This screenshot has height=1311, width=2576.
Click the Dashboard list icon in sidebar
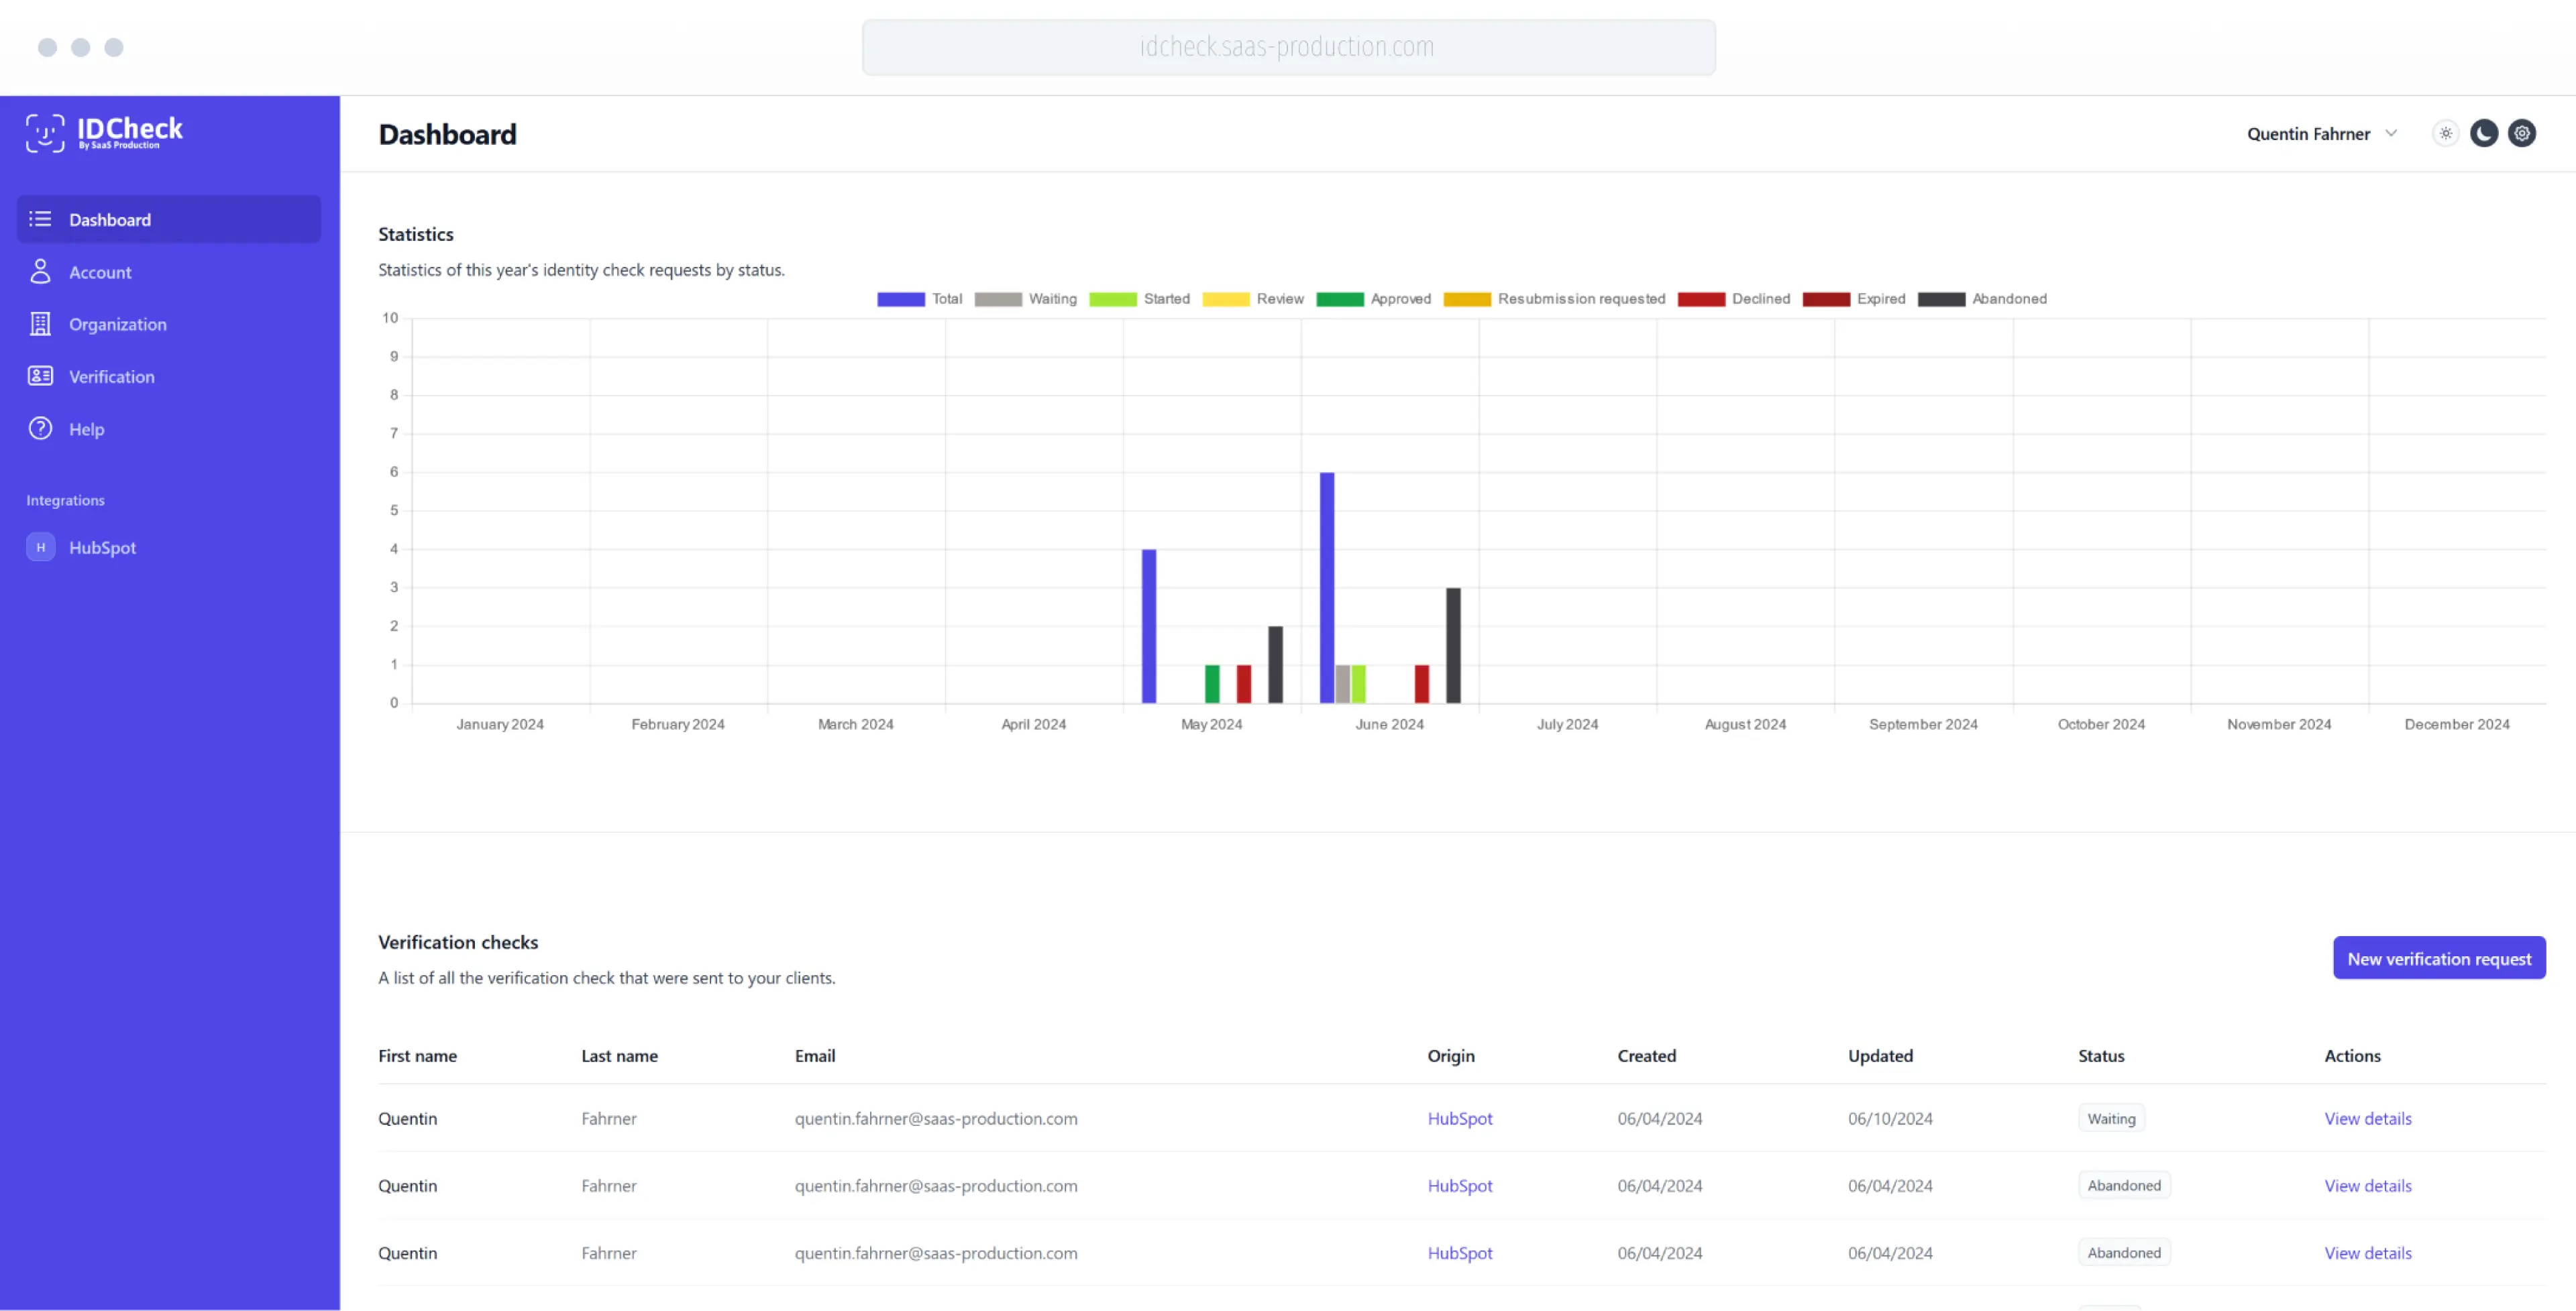[x=40, y=219]
